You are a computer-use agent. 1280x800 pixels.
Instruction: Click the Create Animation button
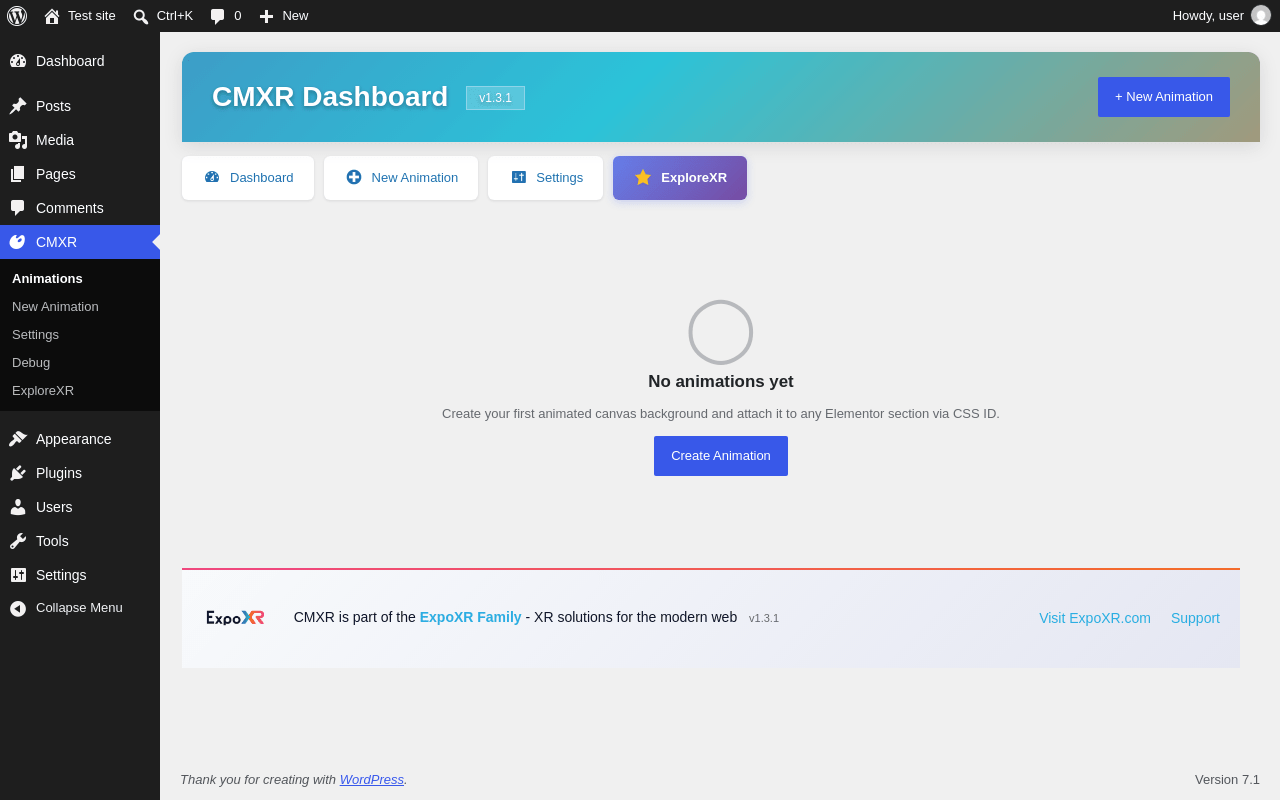[x=721, y=456]
